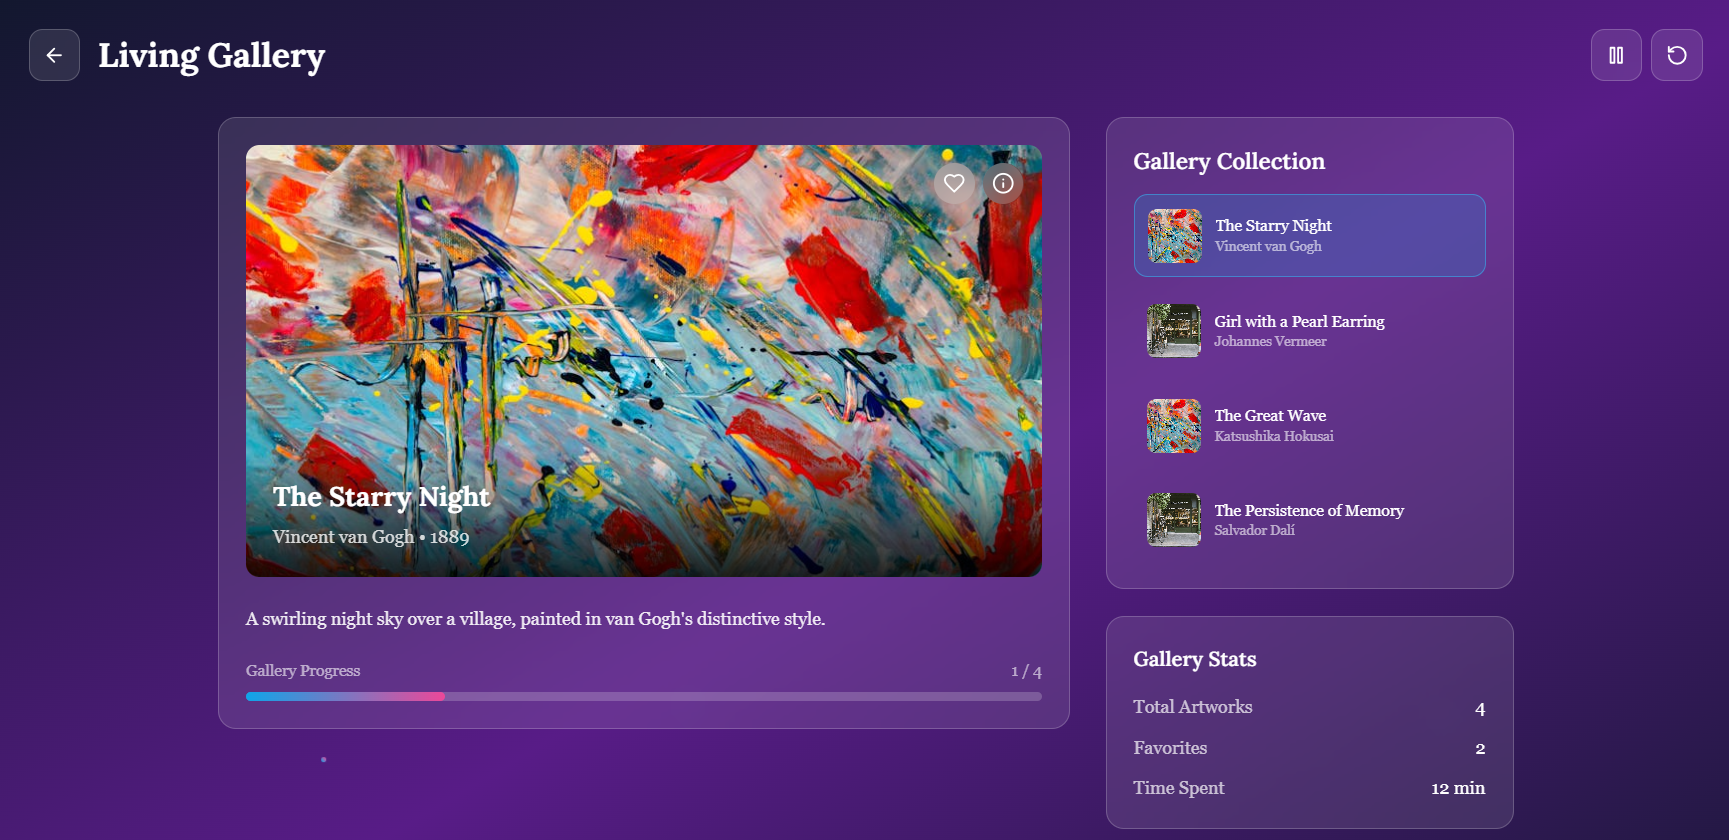
Task: Click the 12 min time value
Action: click(x=1458, y=788)
